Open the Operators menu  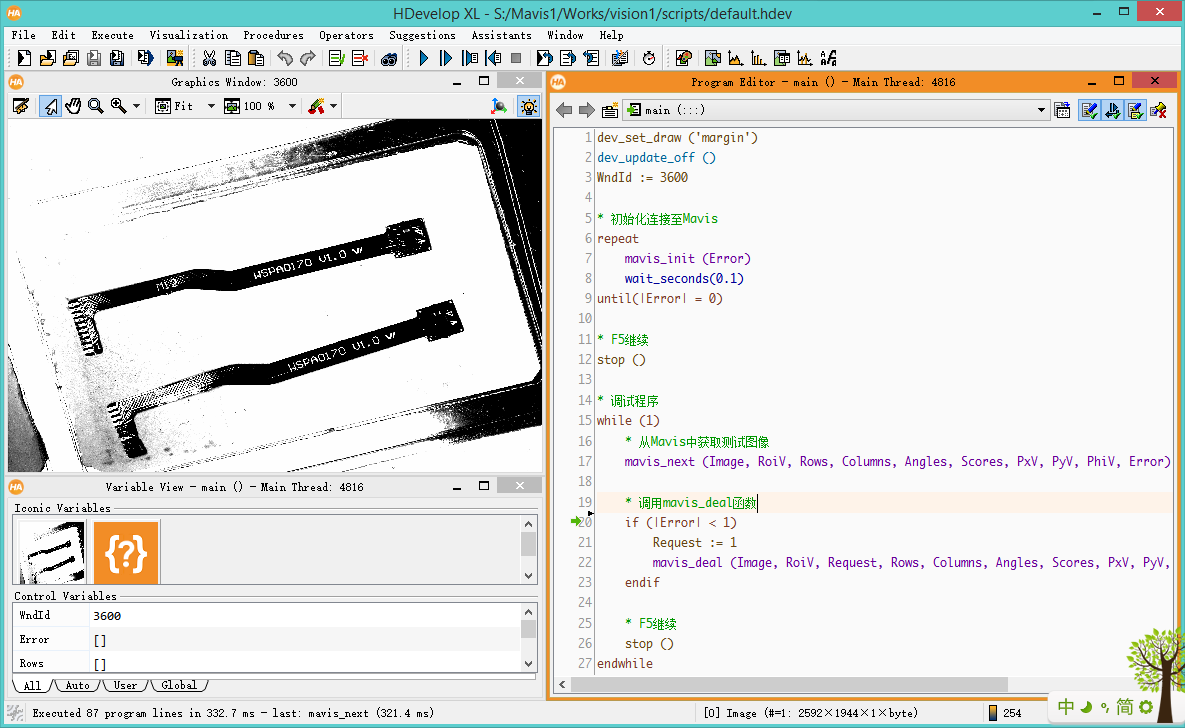click(x=346, y=35)
